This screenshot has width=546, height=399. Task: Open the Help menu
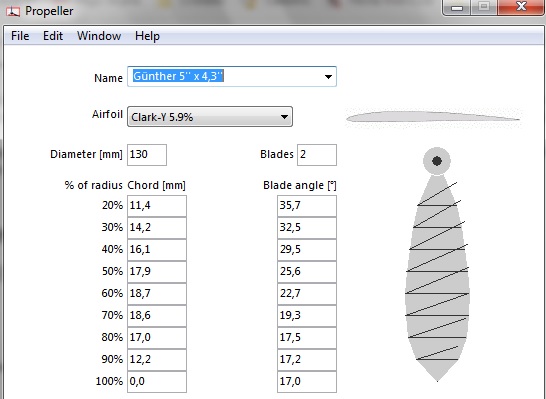(147, 36)
